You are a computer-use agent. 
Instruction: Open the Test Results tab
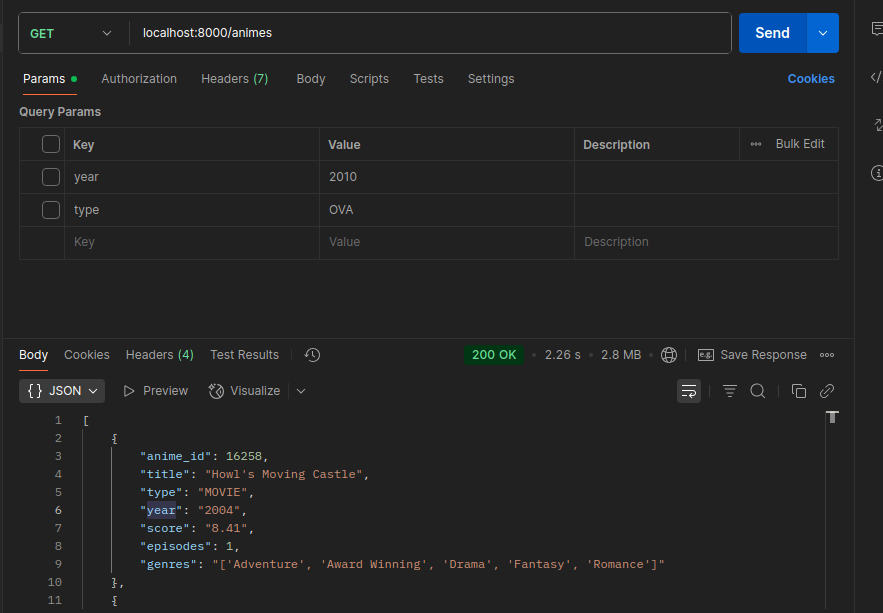pyautogui.click(x=244, y=355)
